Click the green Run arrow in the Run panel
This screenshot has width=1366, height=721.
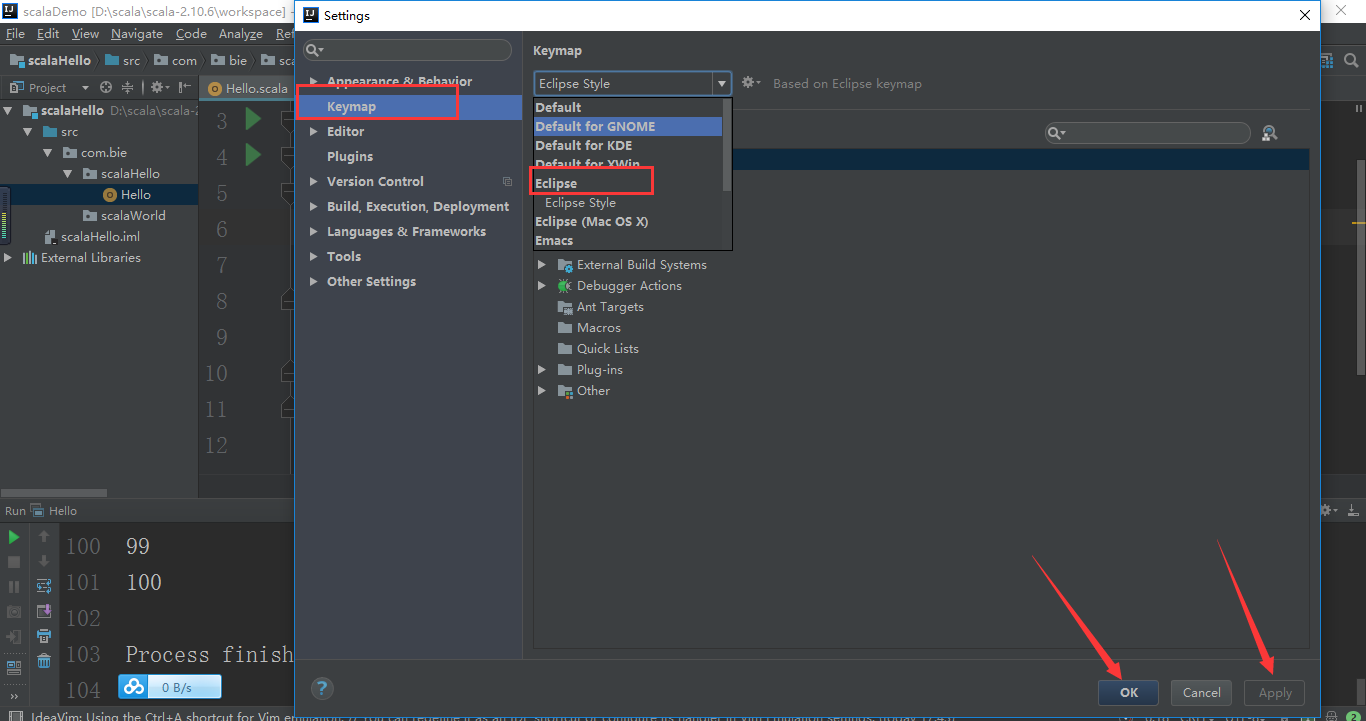pyautogui.click(x=13, y=537)
